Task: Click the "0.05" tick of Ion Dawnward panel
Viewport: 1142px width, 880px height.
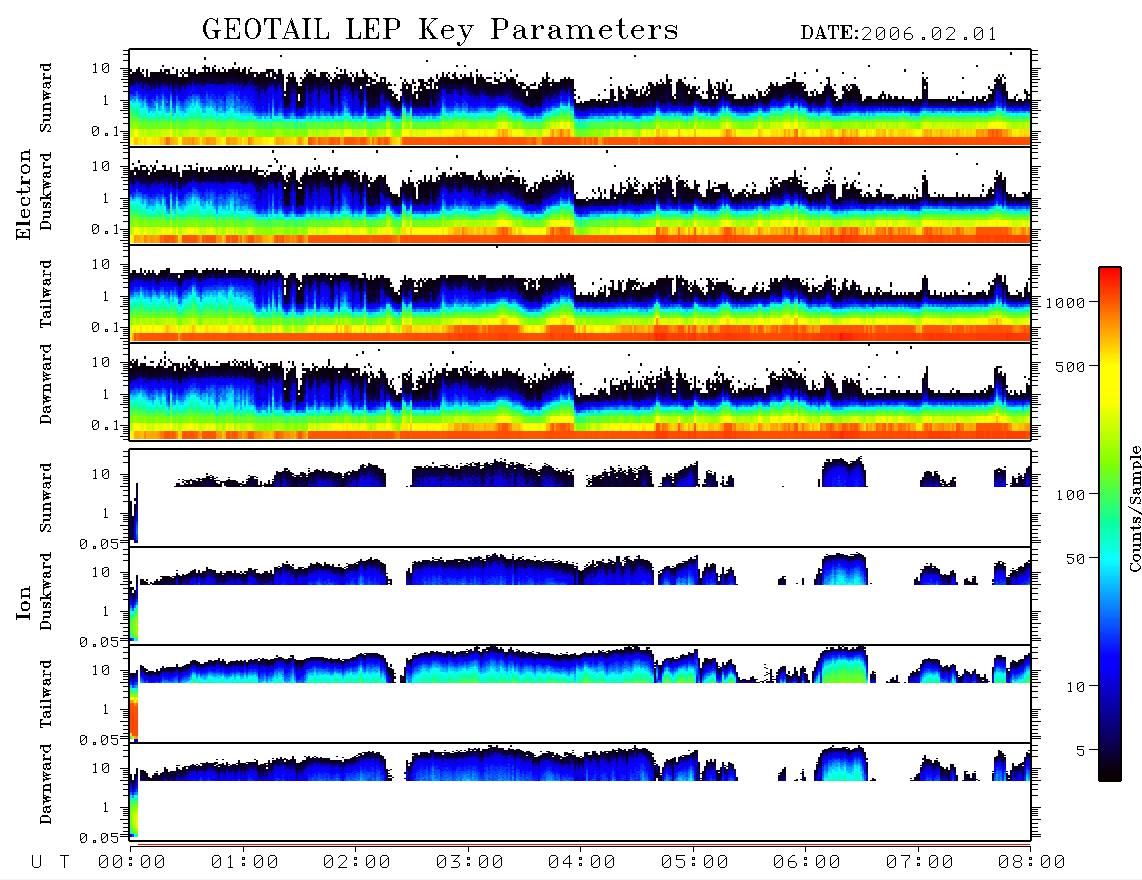Action: pyautogui.click(x=98, y=838)
